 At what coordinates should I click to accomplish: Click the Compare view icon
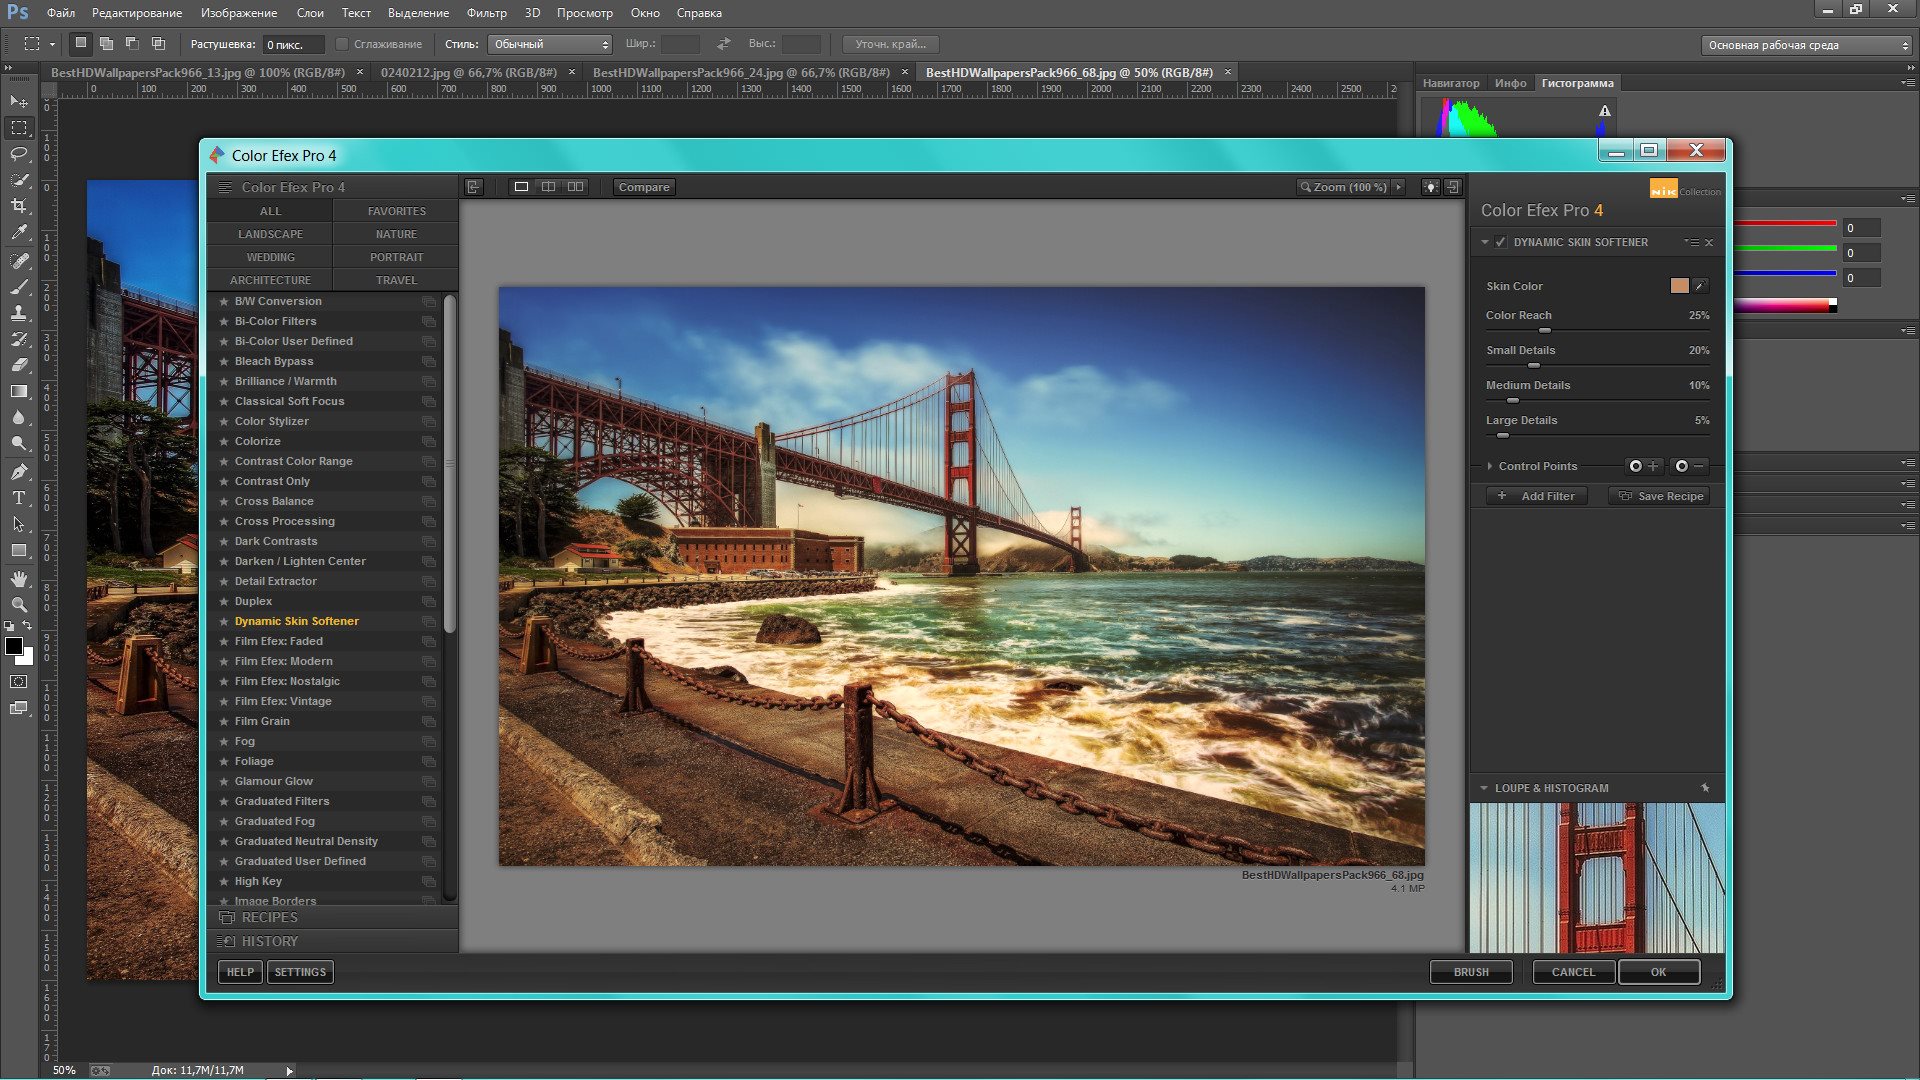click(642, 186)
